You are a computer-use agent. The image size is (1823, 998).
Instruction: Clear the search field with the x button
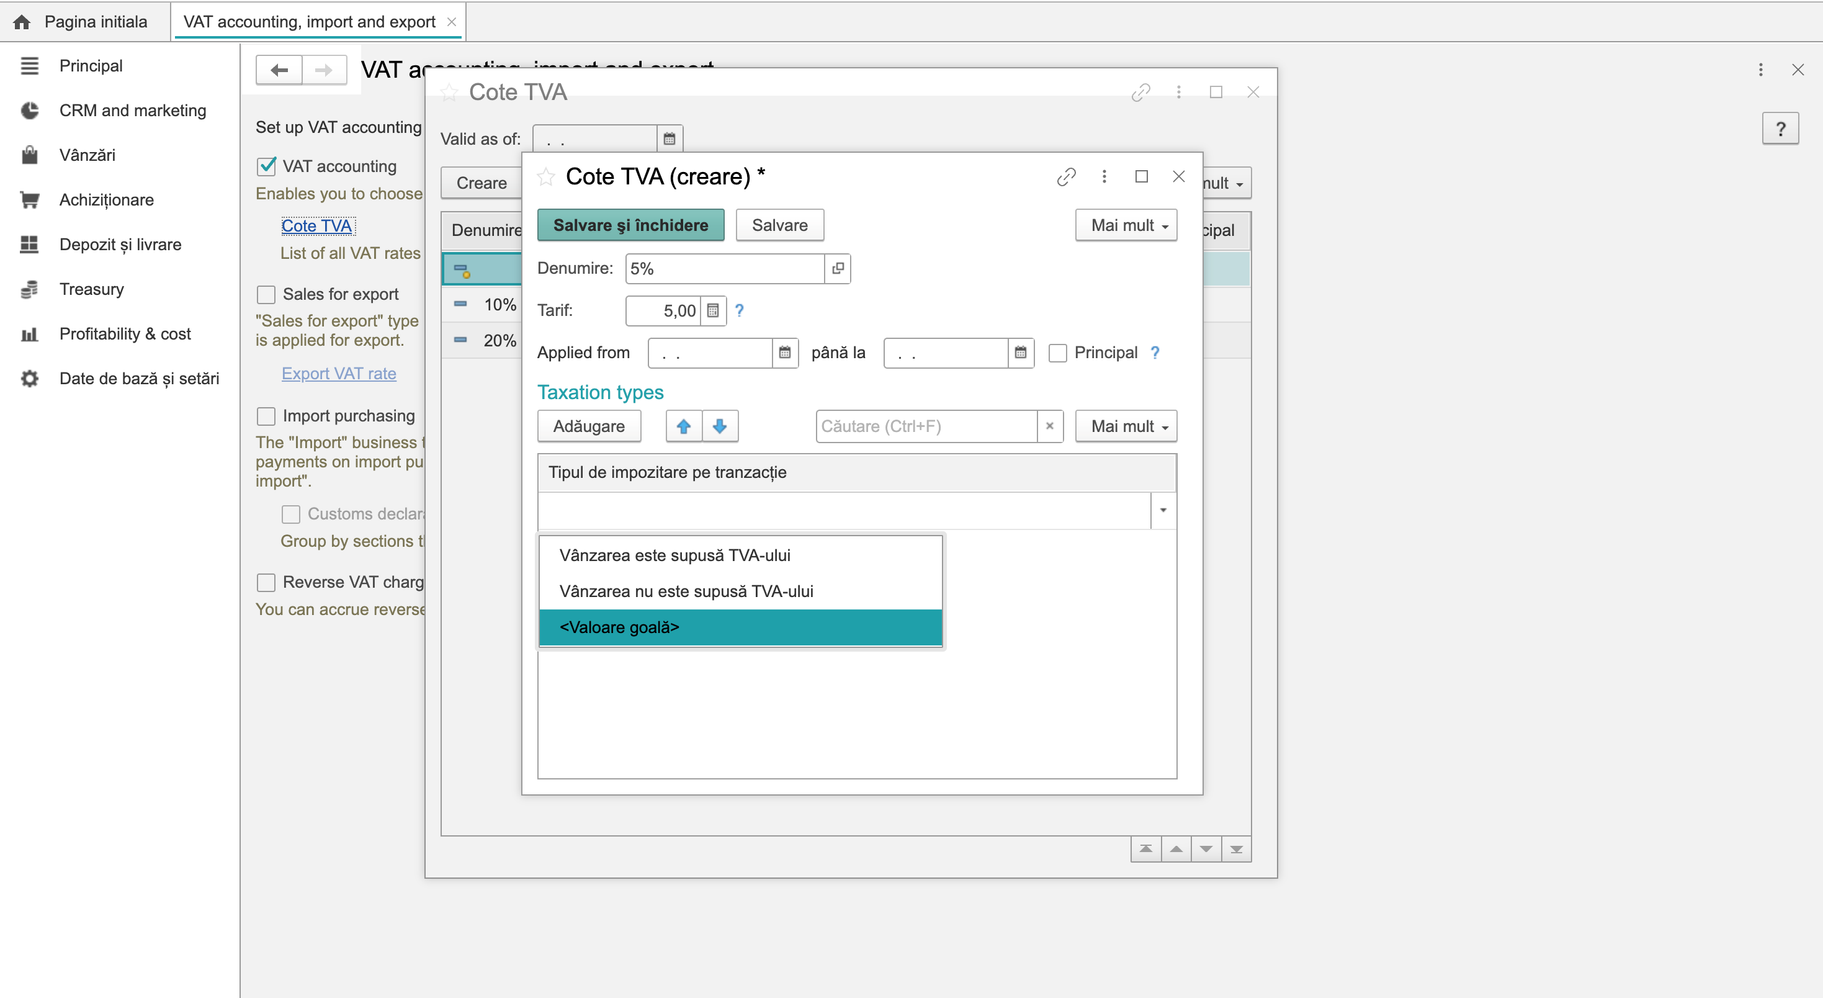click(1050, 426)
